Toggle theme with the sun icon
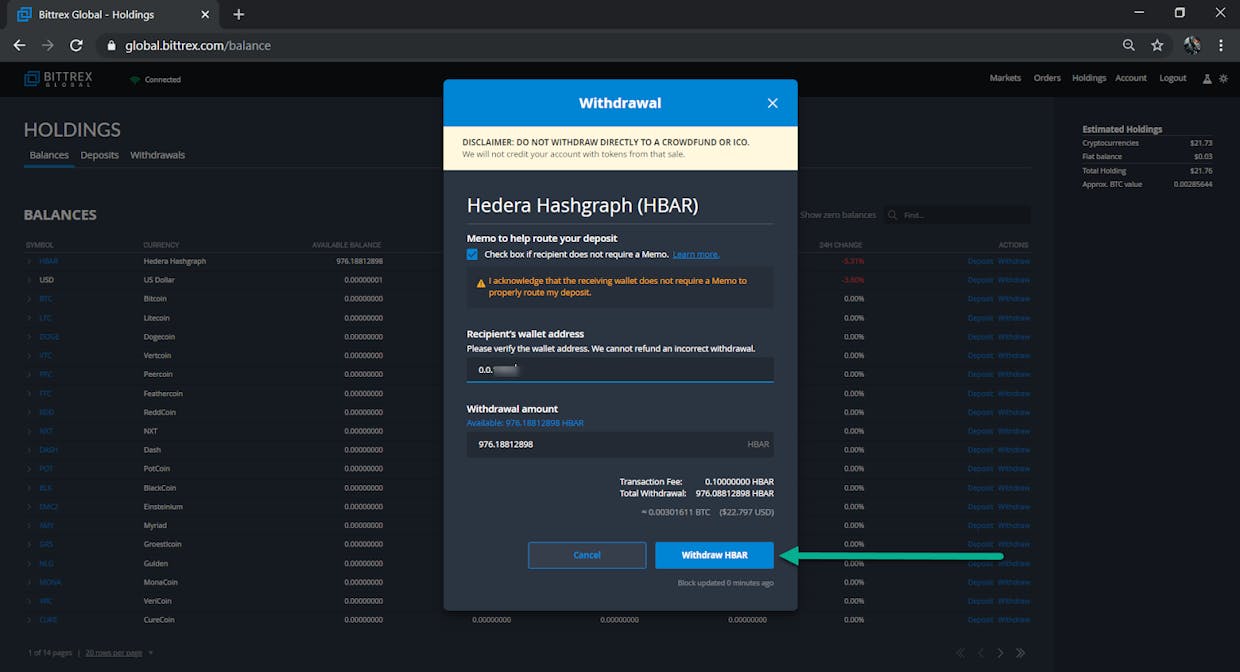The width and height of the screenshot is (1240, 672). (x=1222, y=78)
